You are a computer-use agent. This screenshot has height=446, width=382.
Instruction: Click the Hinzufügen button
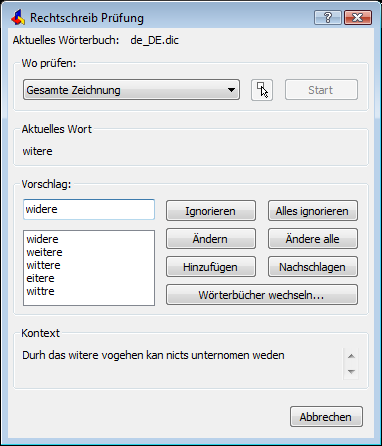tap(211, 267)
